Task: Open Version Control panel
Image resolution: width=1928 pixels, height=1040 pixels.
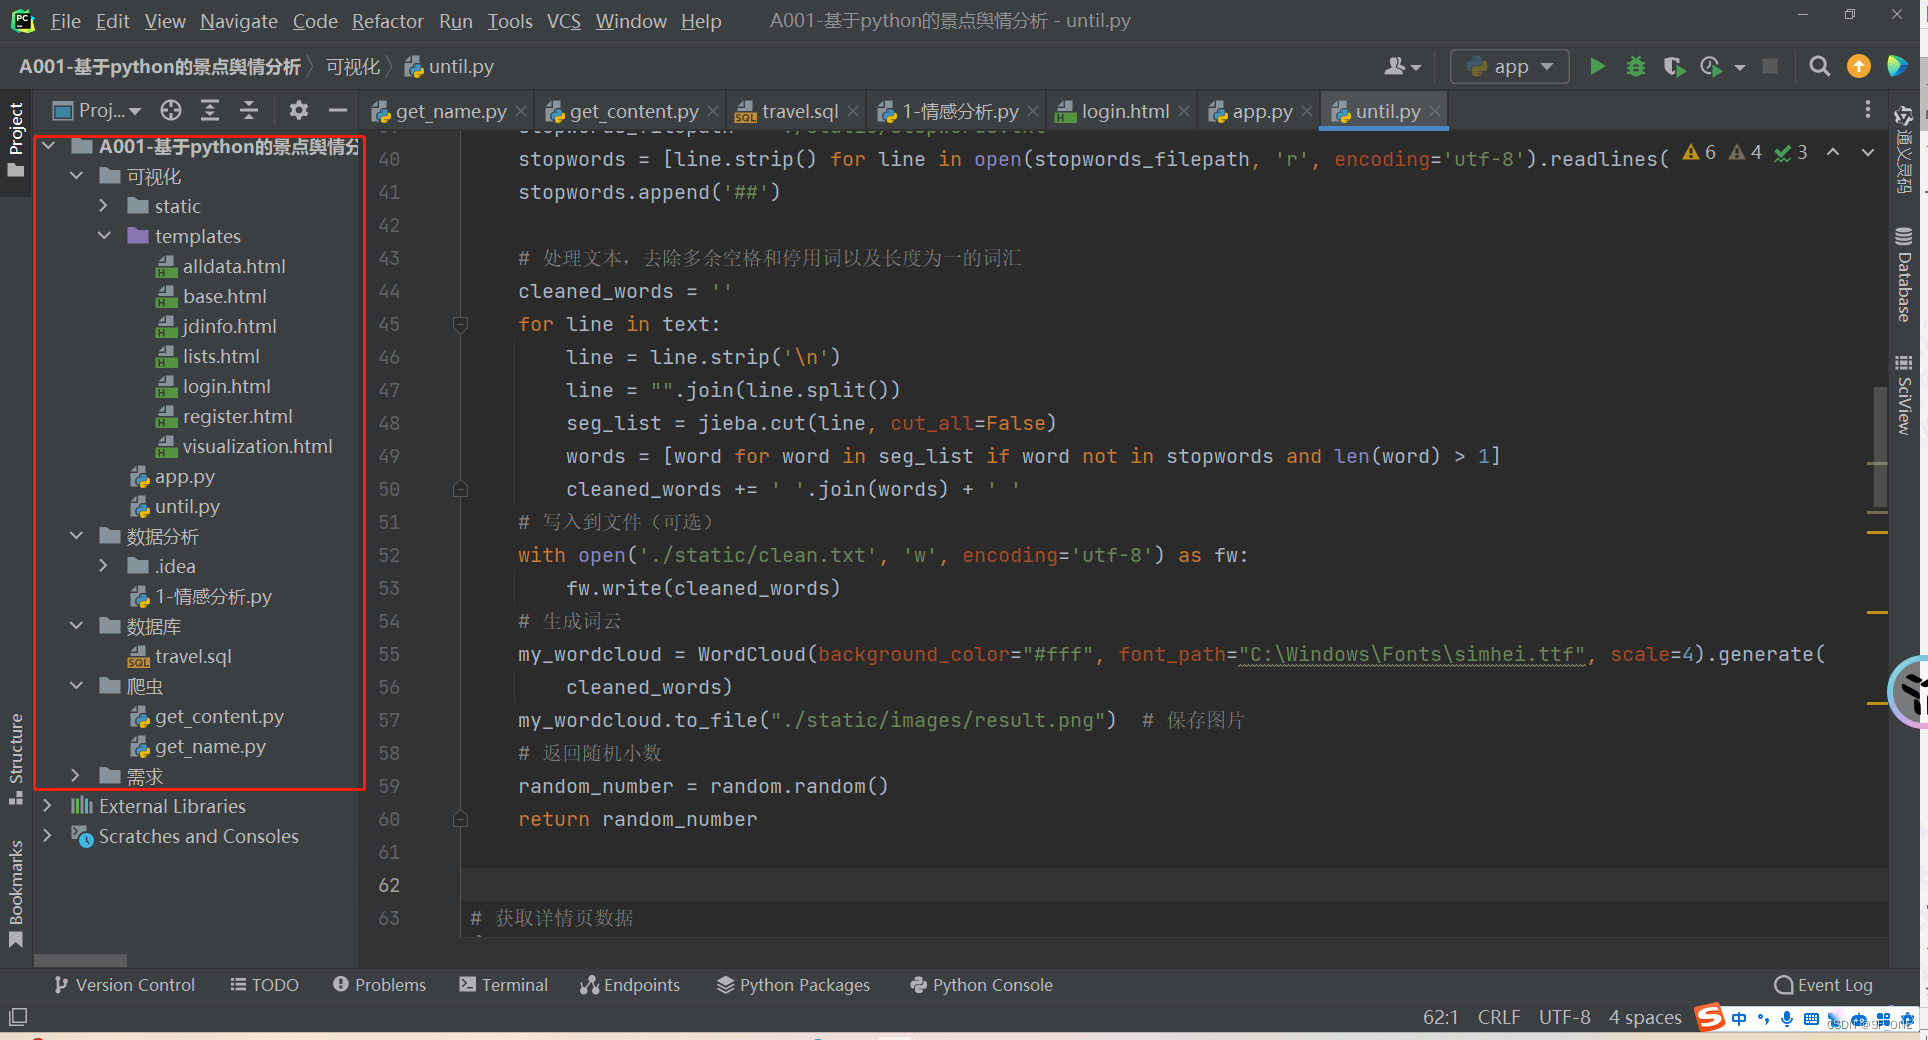Action: pos(125,985)
